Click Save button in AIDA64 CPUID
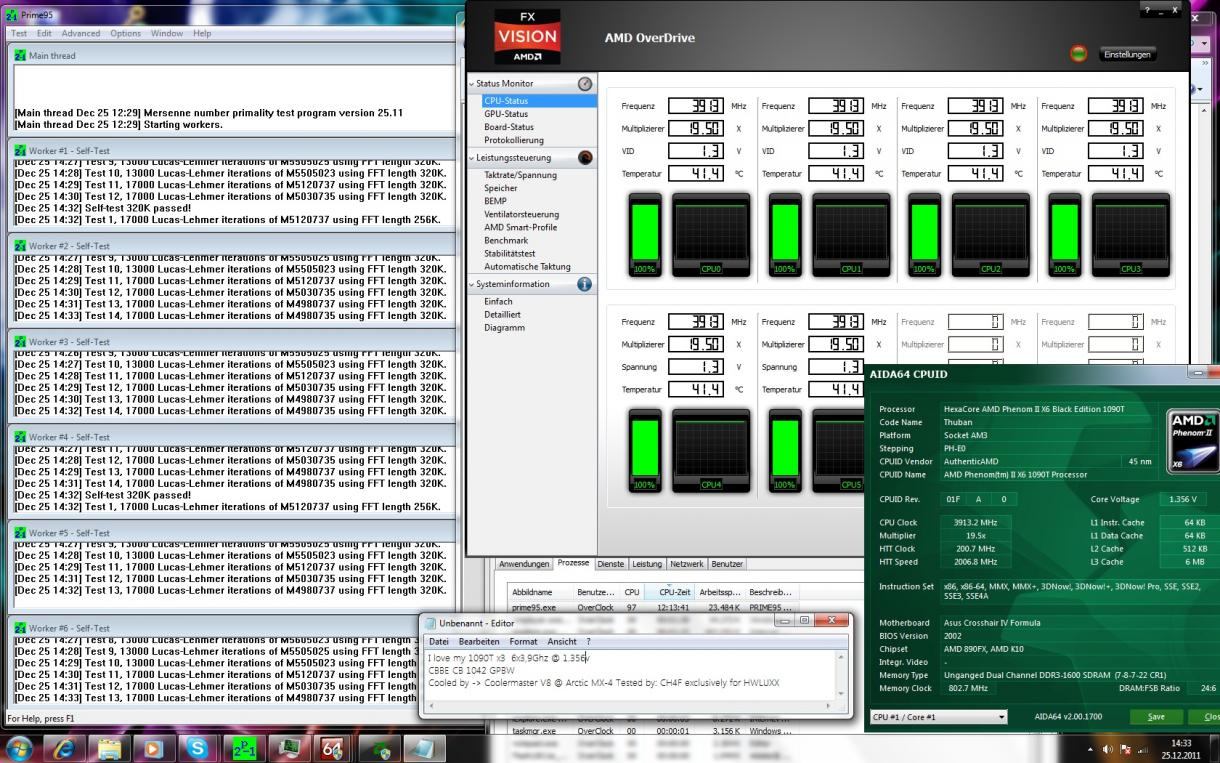The height and width of the screenshot is (763, 1220). coord(1156,717)
